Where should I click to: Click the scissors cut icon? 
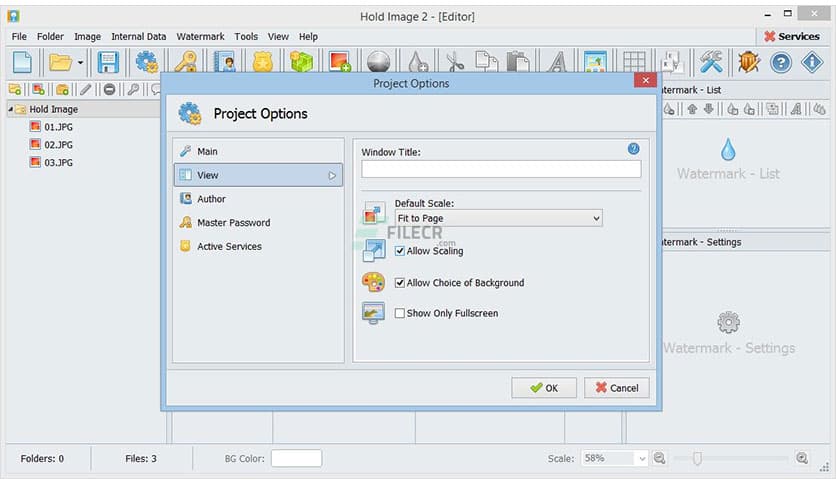point(455,62)
